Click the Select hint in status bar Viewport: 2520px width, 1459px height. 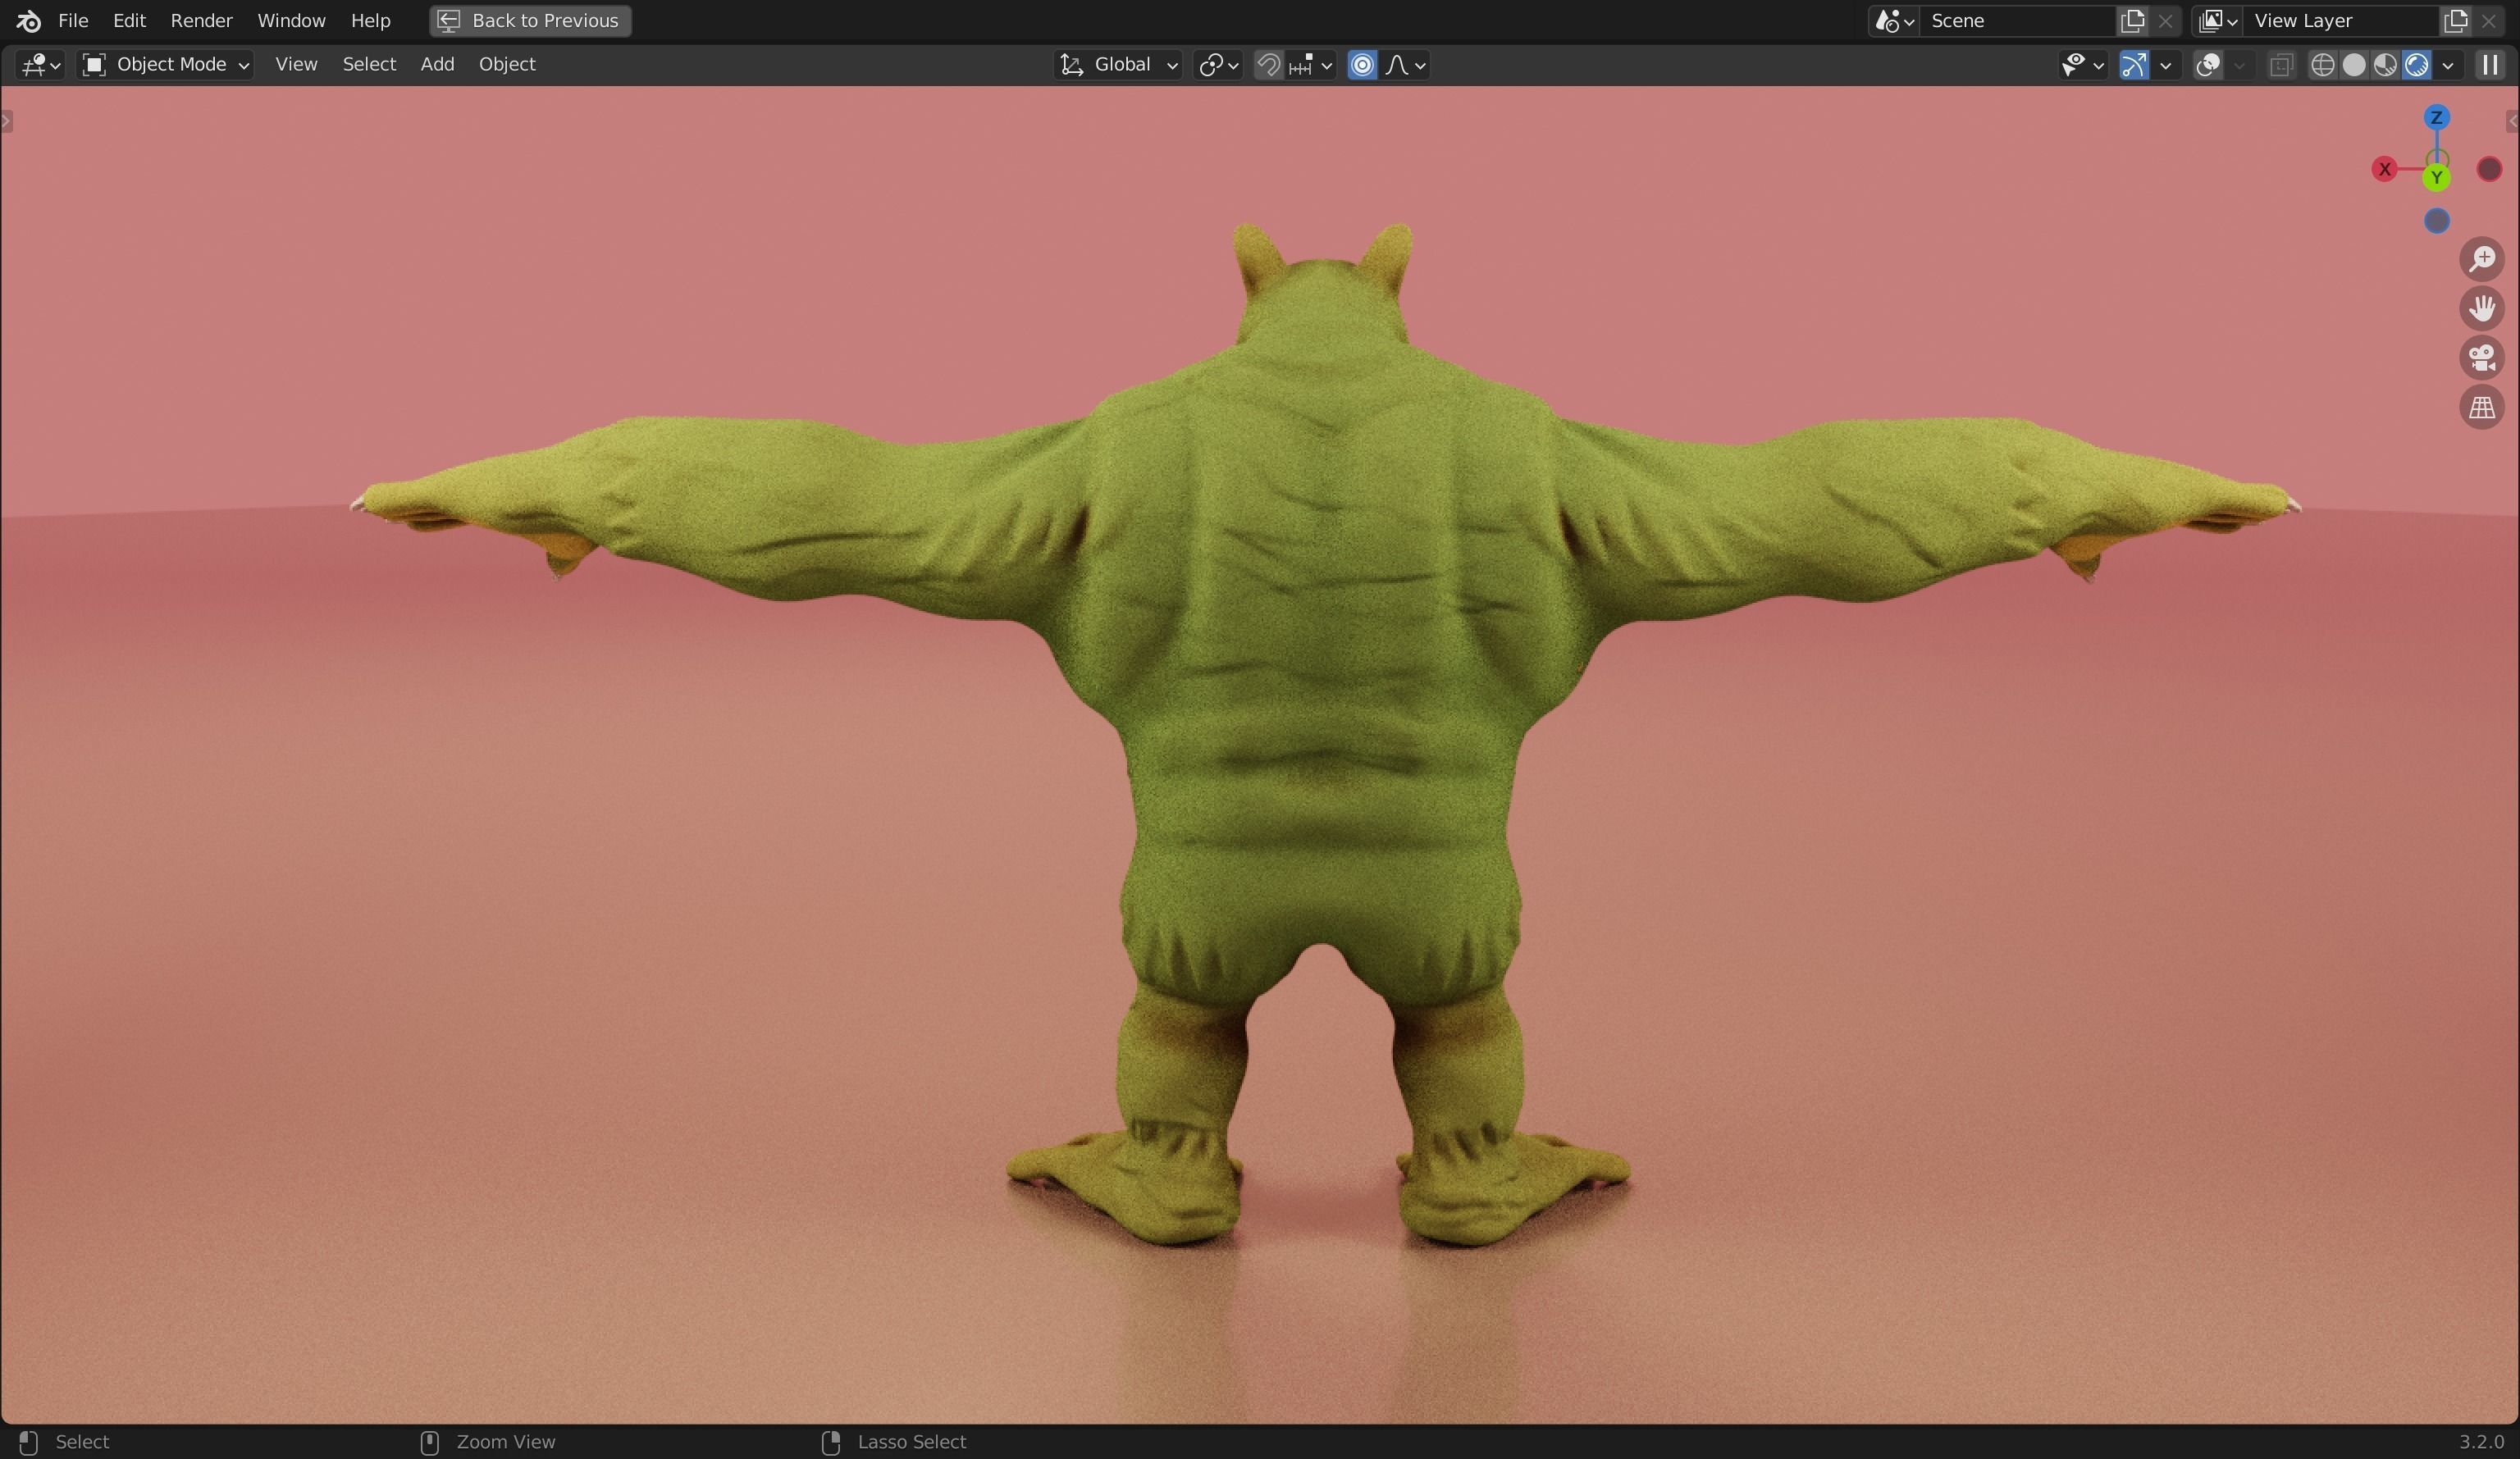click(x=82, y=1442)
